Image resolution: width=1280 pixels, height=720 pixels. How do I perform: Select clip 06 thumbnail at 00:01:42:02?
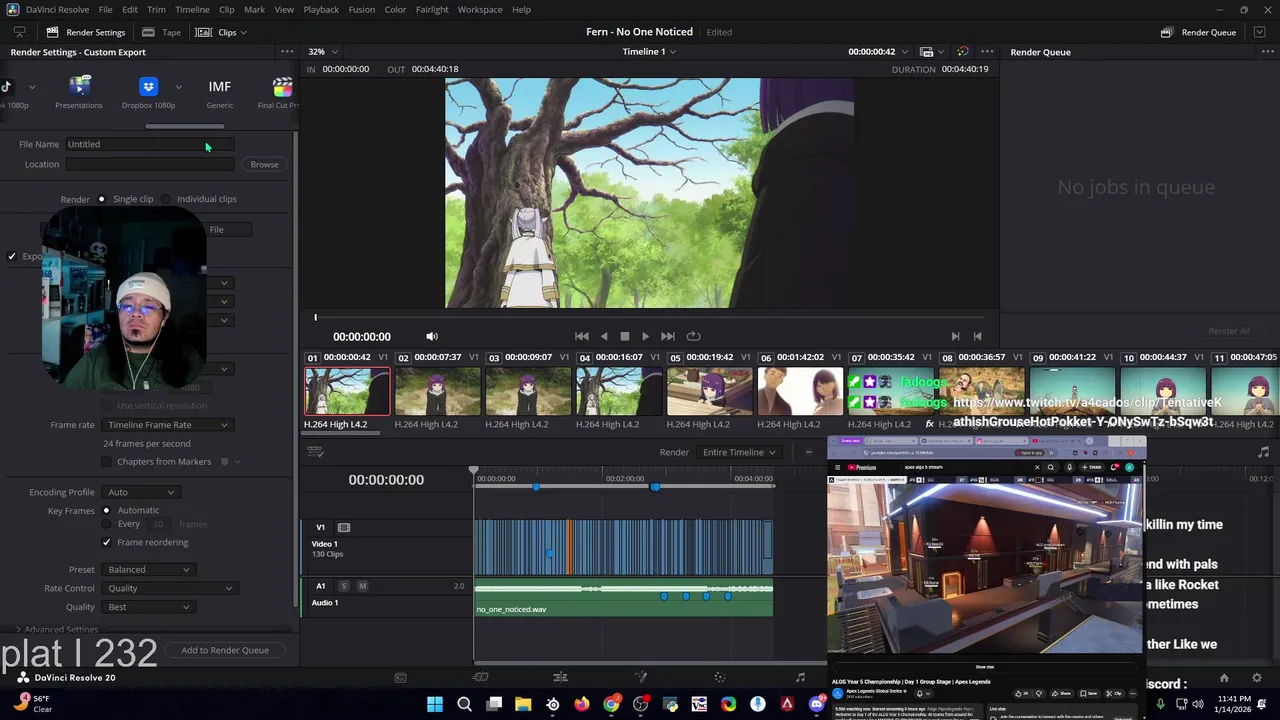[x=800, y=391]
